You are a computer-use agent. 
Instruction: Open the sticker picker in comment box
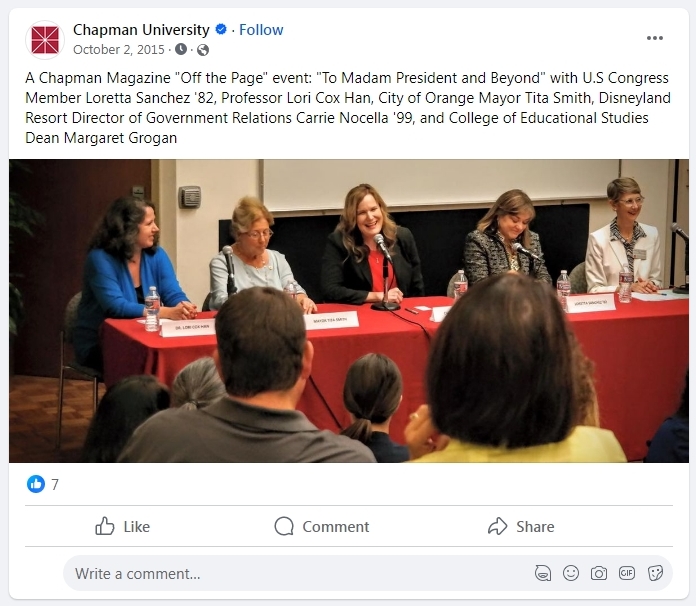[x=655, y=573]
